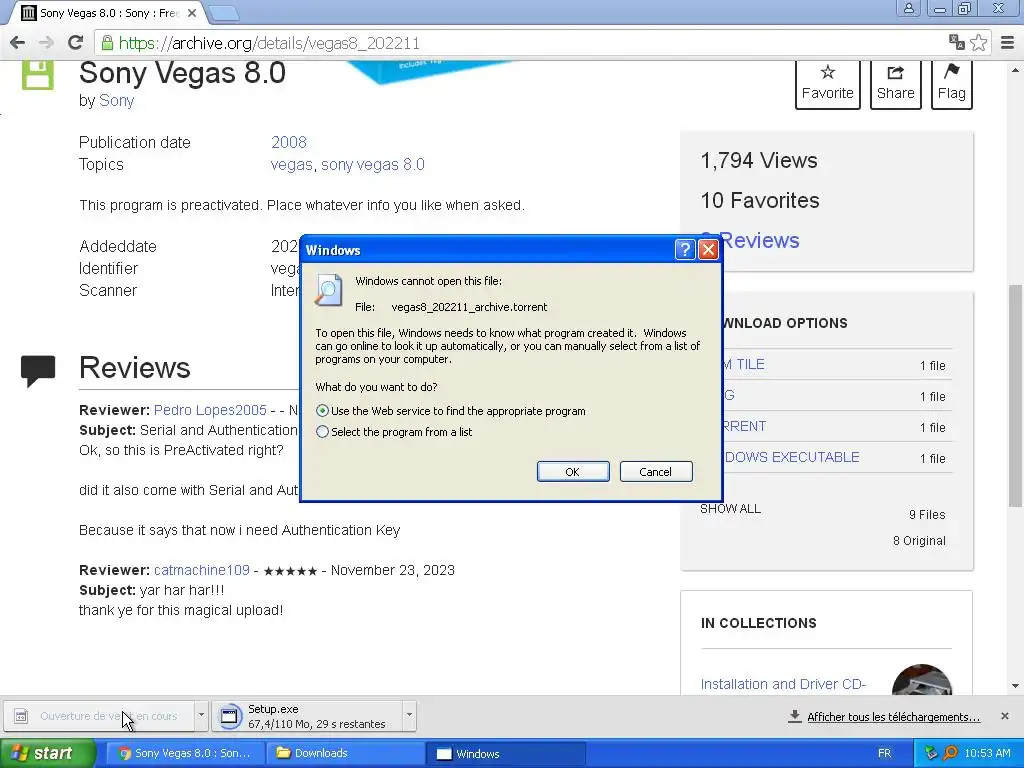Click the page vertical scrollbar thumb
The height and width of the screenshot is (768, 1024).
[x=1015, y=395]
